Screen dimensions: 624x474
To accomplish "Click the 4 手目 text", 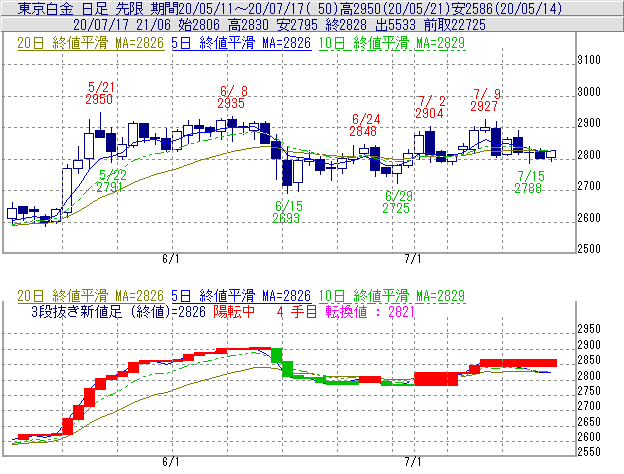I will click(297, 311).
